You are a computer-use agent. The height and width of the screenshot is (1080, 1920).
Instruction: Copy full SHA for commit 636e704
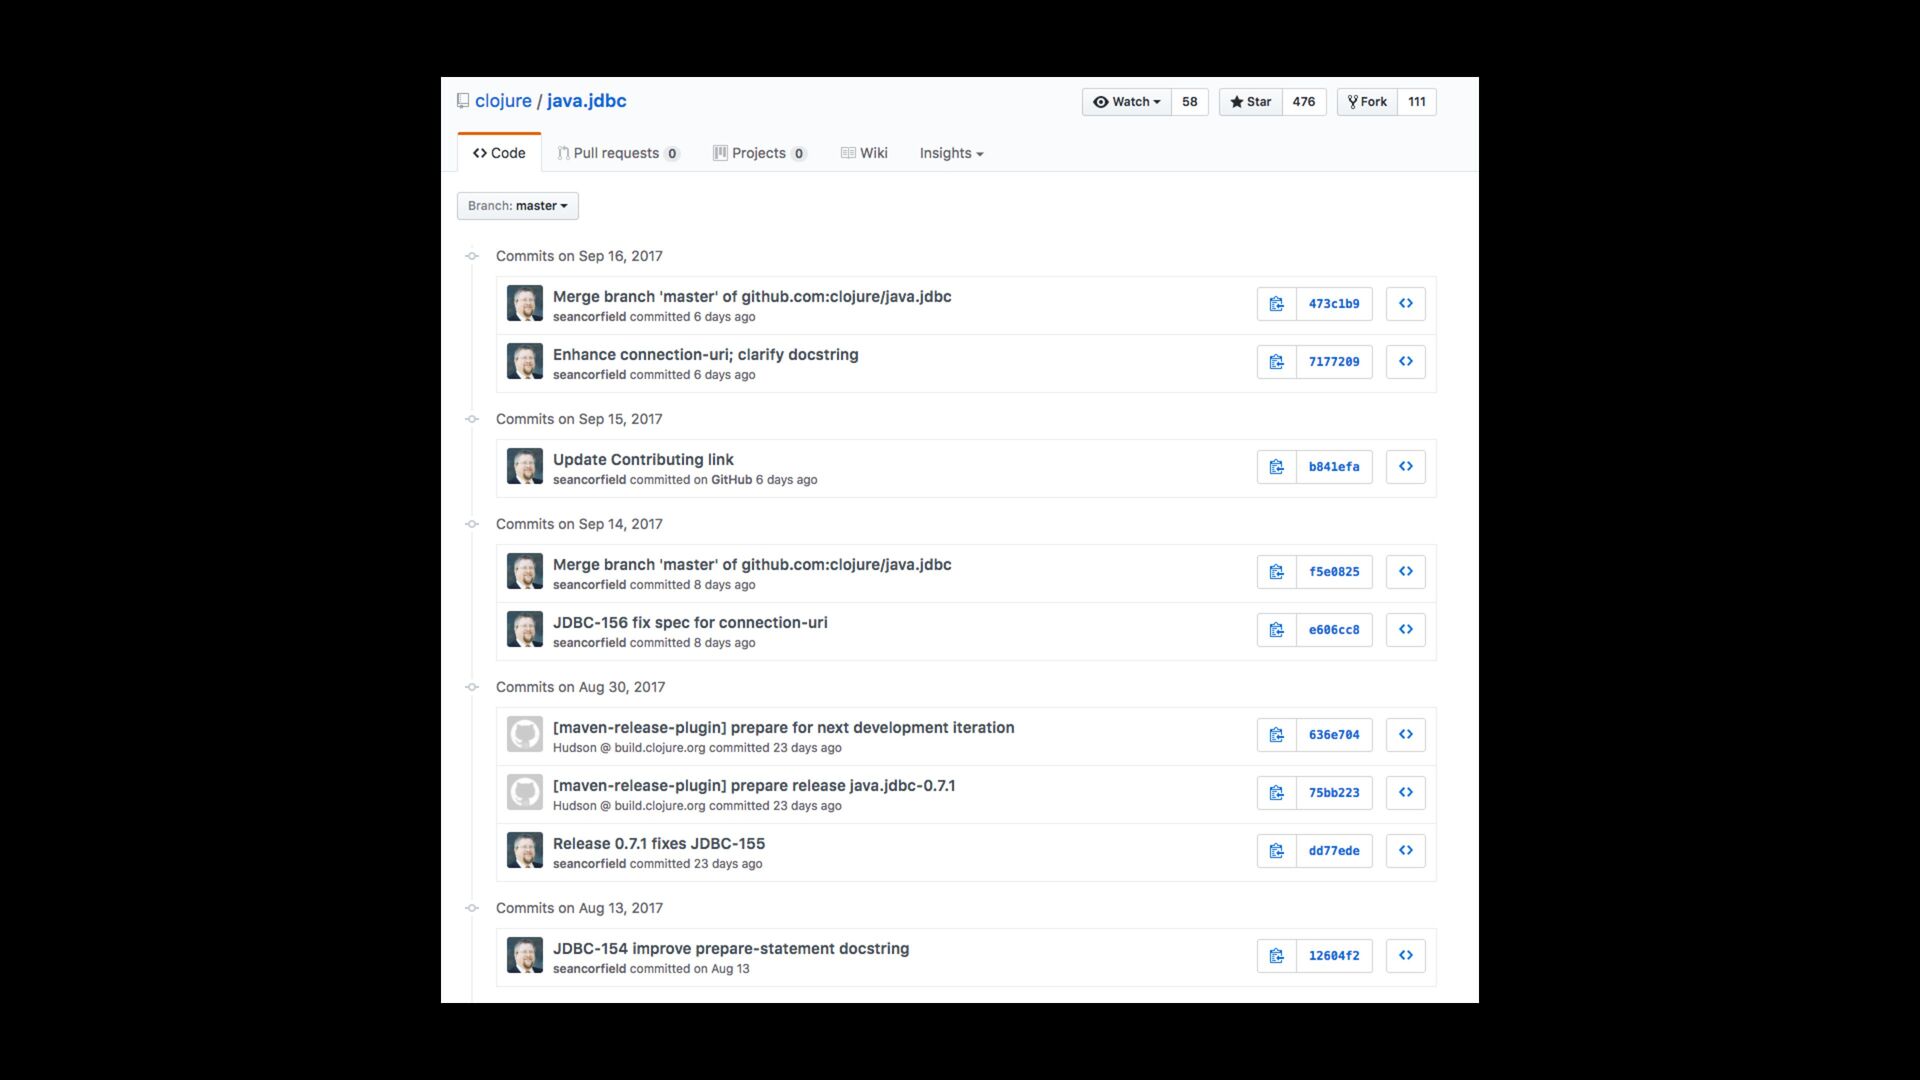[1276, 735]
